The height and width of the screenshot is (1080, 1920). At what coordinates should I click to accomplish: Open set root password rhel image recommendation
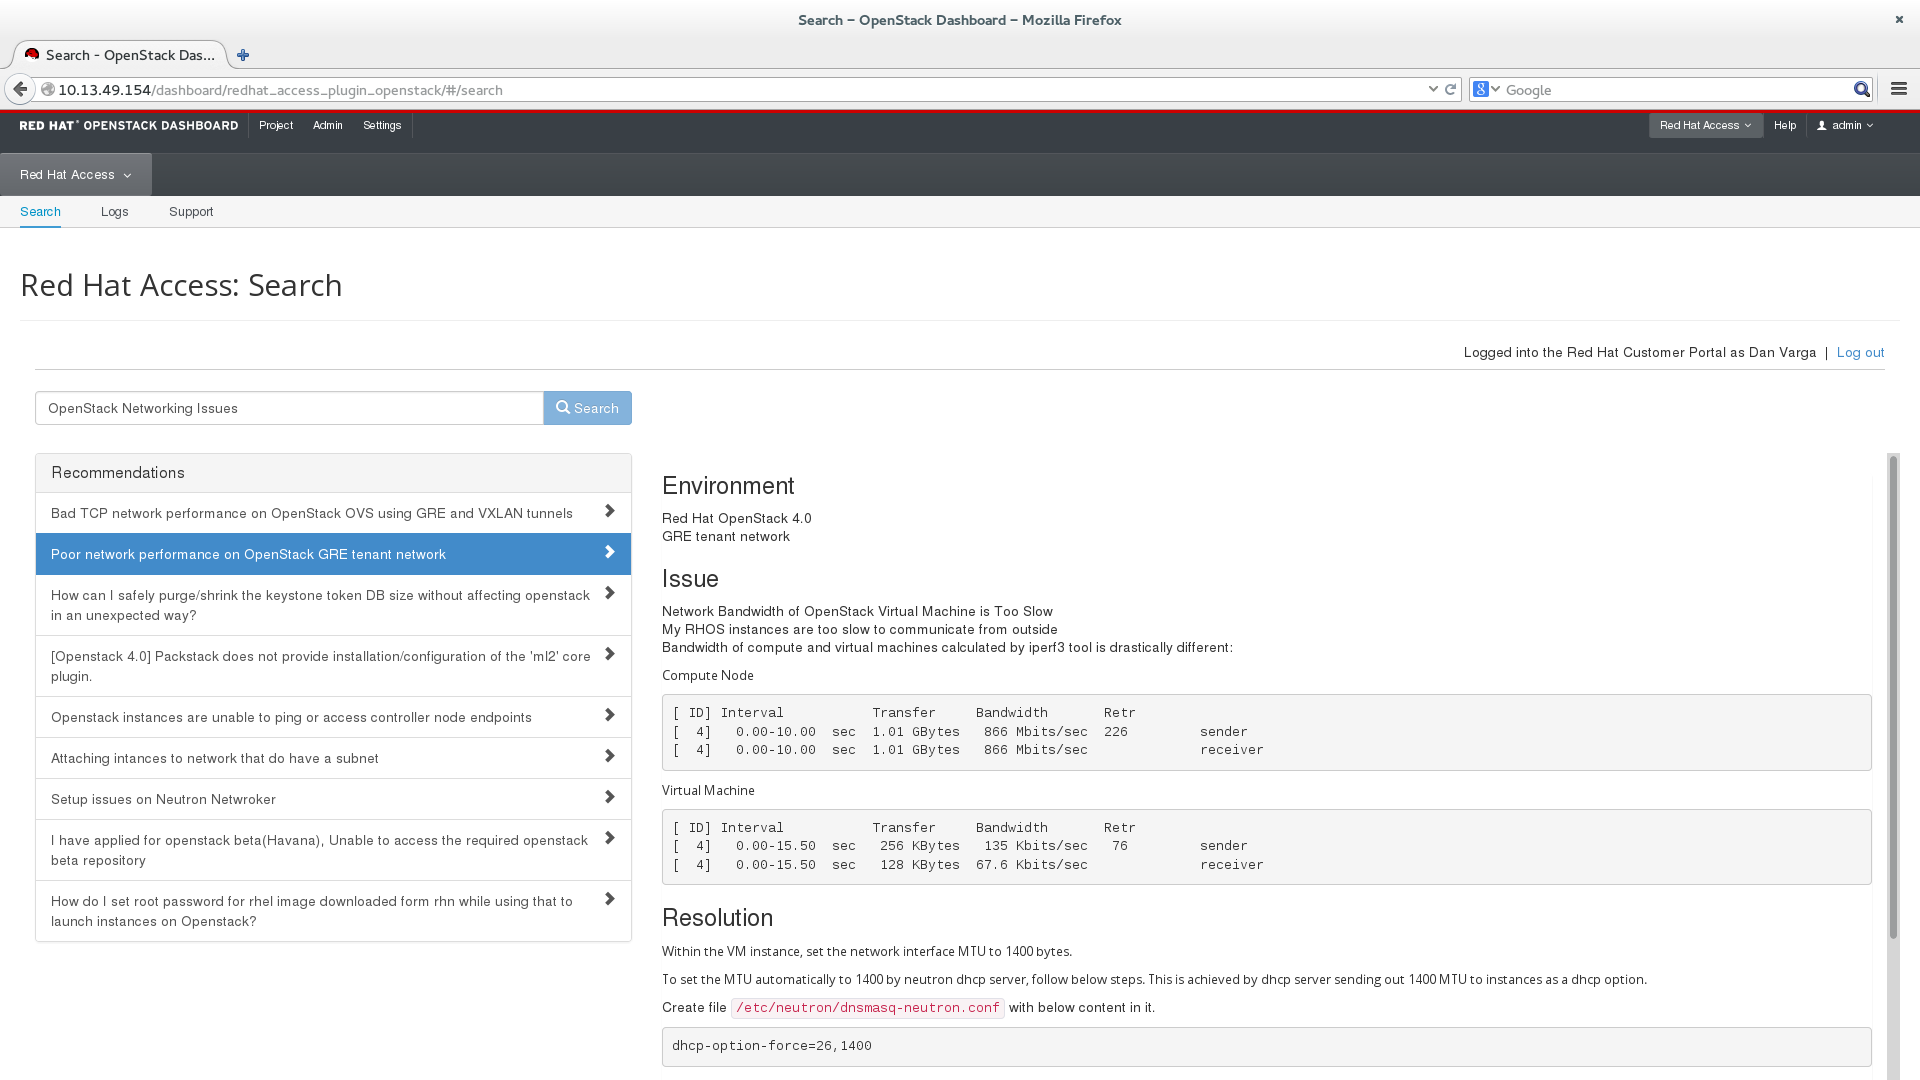(333, 911)
